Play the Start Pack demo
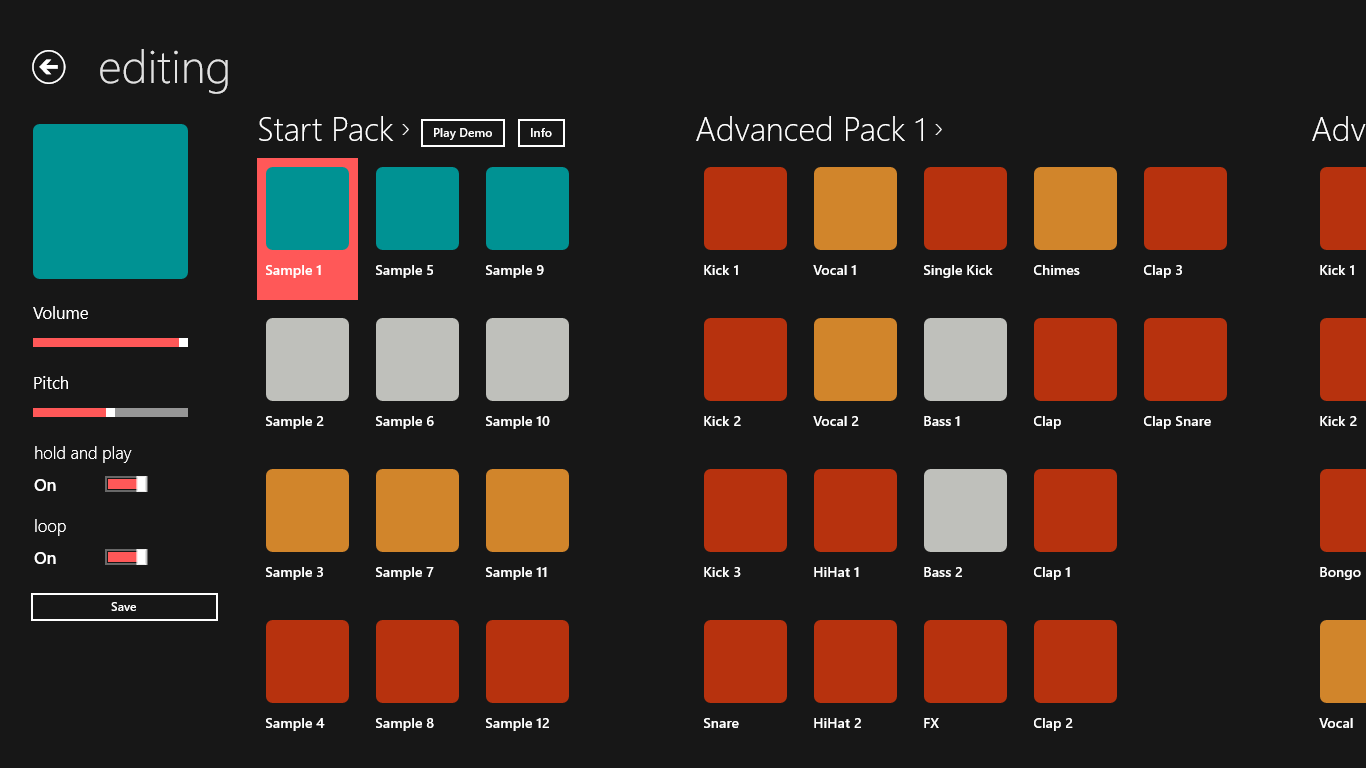Viewport: 1366px width, 768px height. pos(462,132)
